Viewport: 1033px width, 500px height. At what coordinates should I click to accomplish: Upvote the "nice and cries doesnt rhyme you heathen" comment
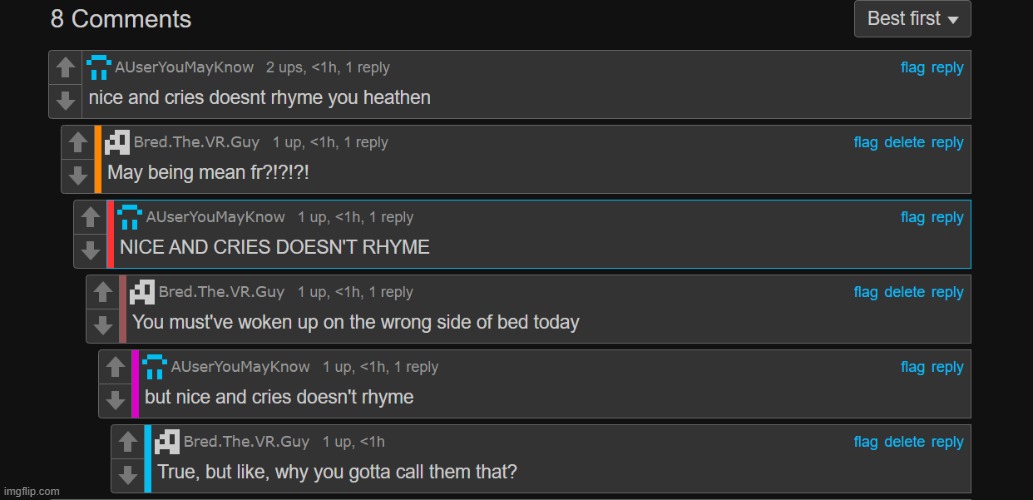pyautogui.click(x=65, y=68)
